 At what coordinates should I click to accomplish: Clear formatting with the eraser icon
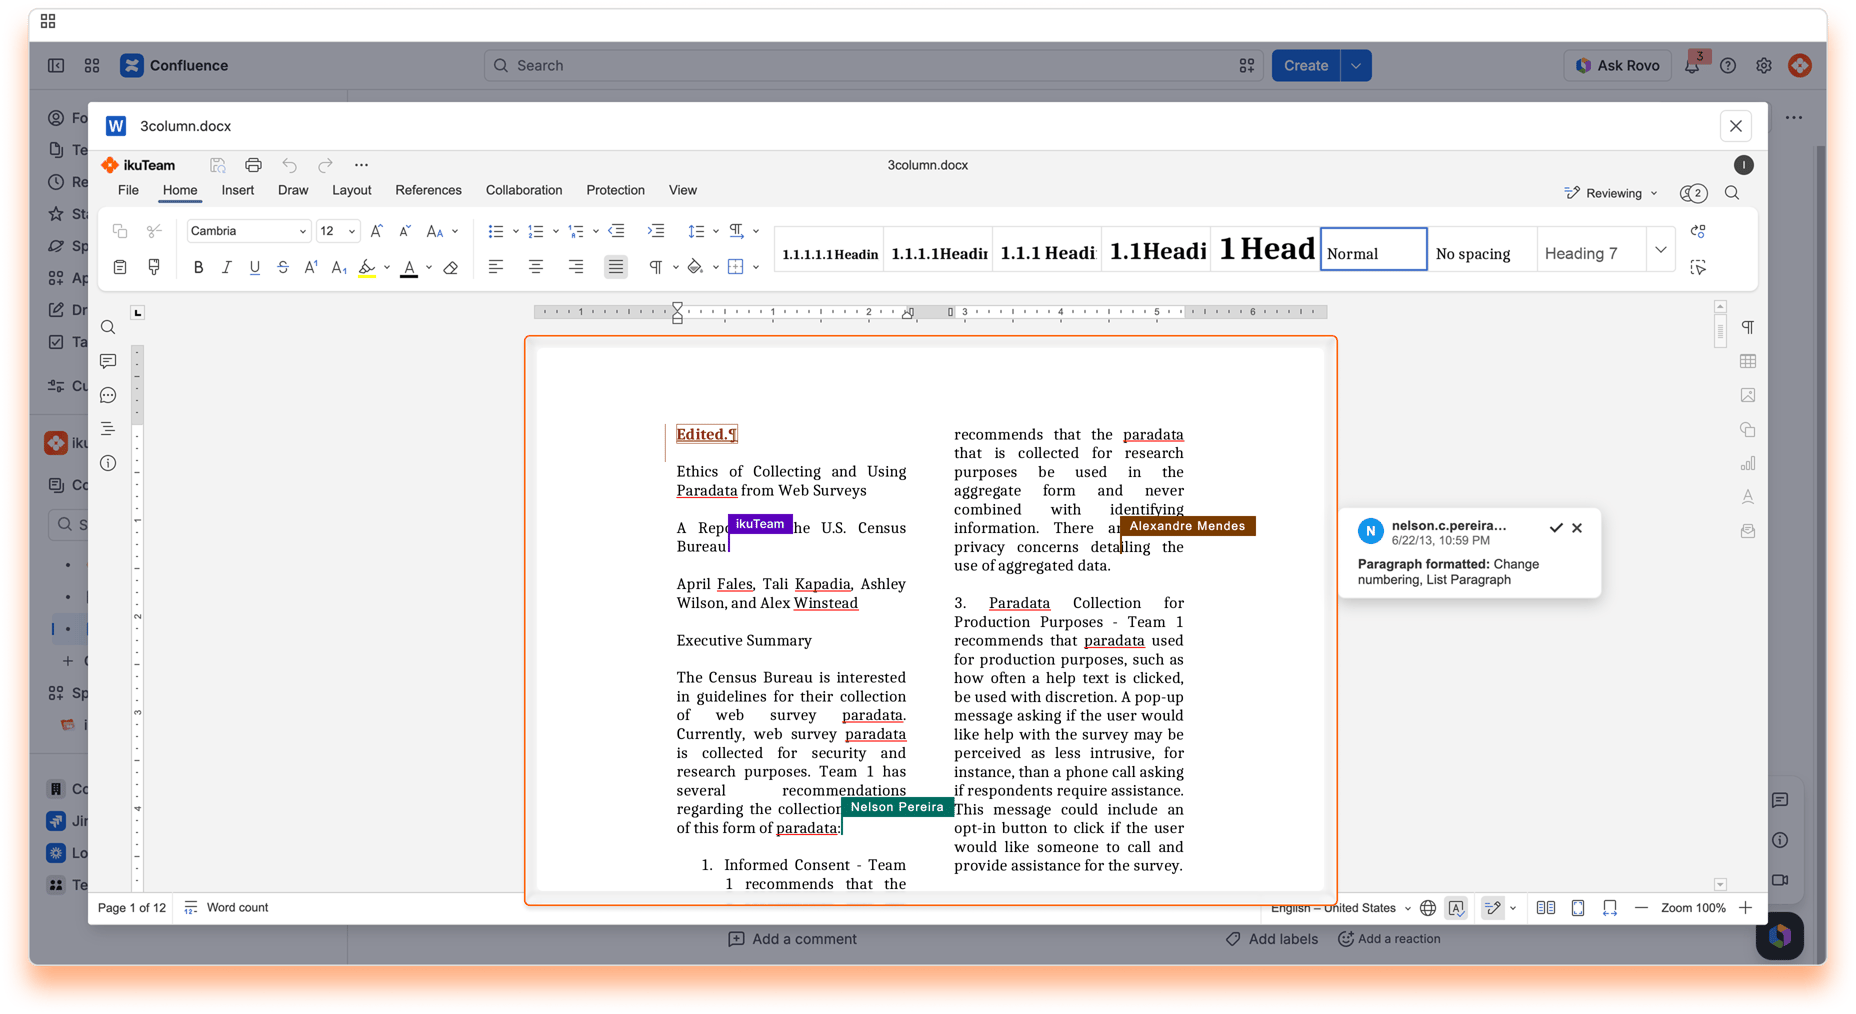[x=451, y=267]
